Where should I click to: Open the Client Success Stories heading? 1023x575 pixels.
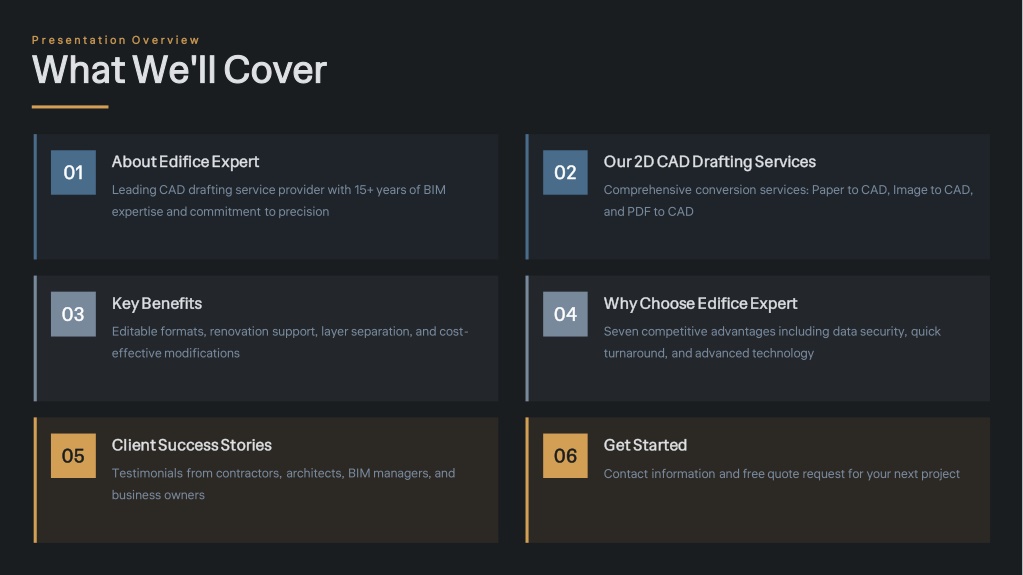coord(191,446)
